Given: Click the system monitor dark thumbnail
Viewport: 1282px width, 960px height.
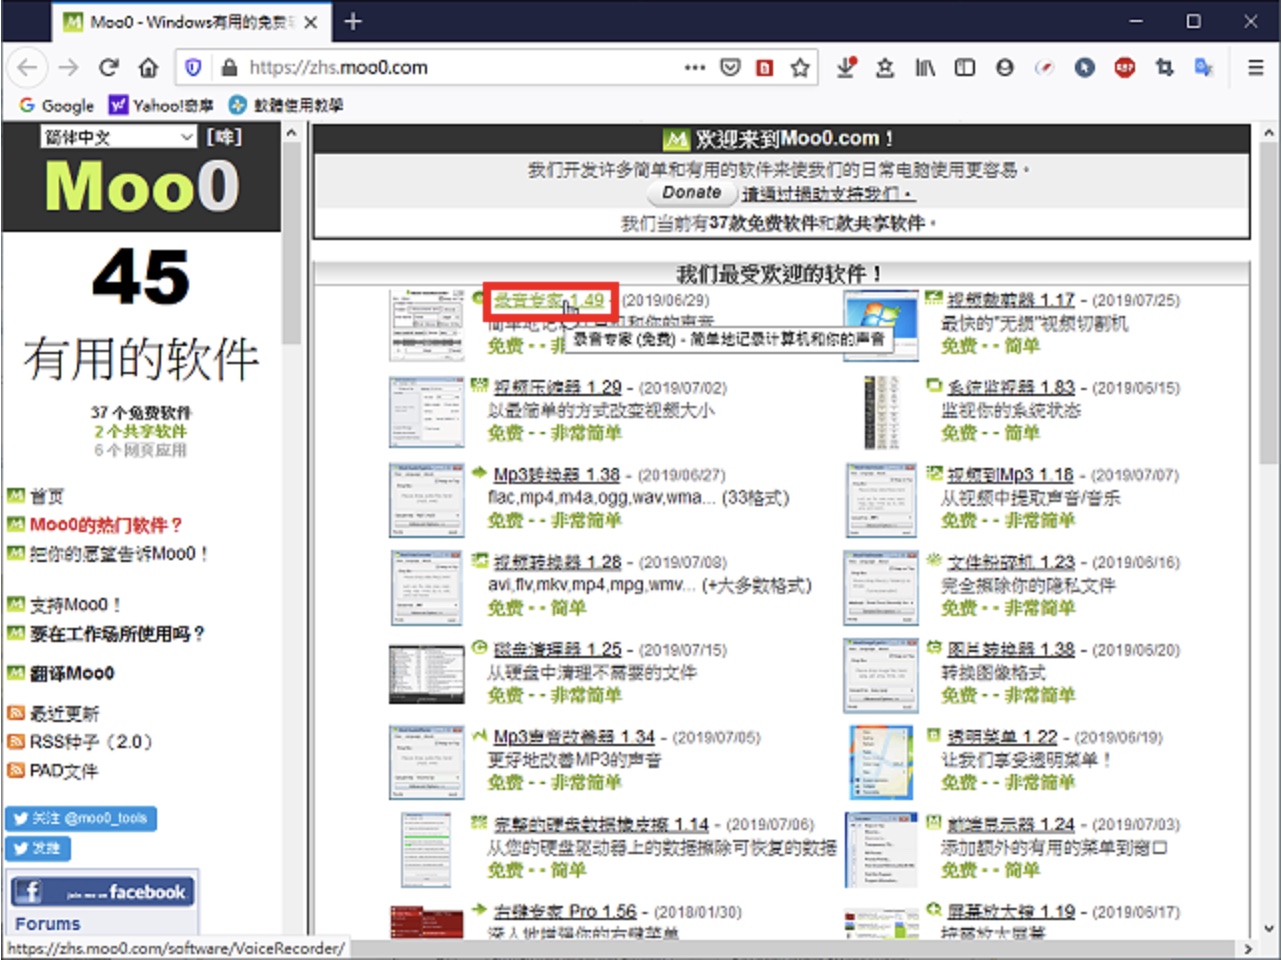Looking at the screenshot, I should (880, 412).
